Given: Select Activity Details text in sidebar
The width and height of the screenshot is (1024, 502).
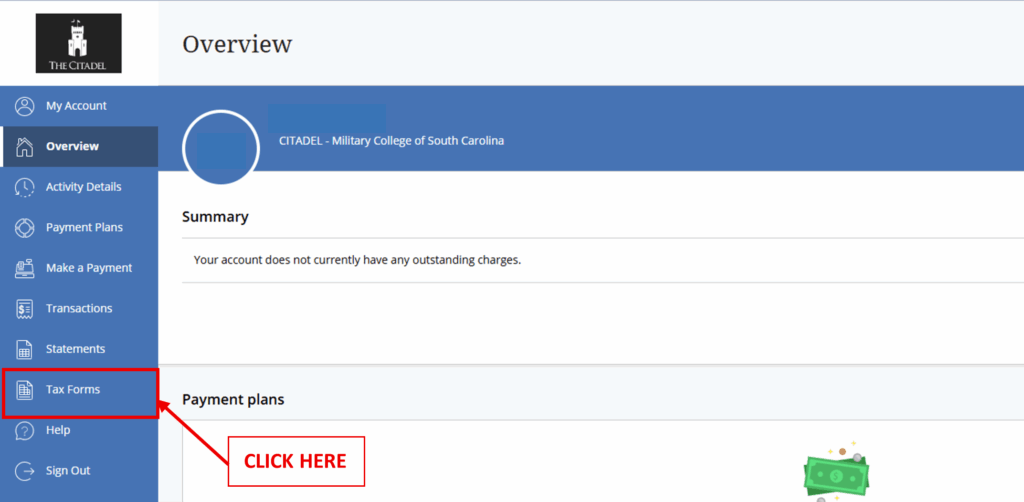Looking at the screenshot, I should click(83, 187).
